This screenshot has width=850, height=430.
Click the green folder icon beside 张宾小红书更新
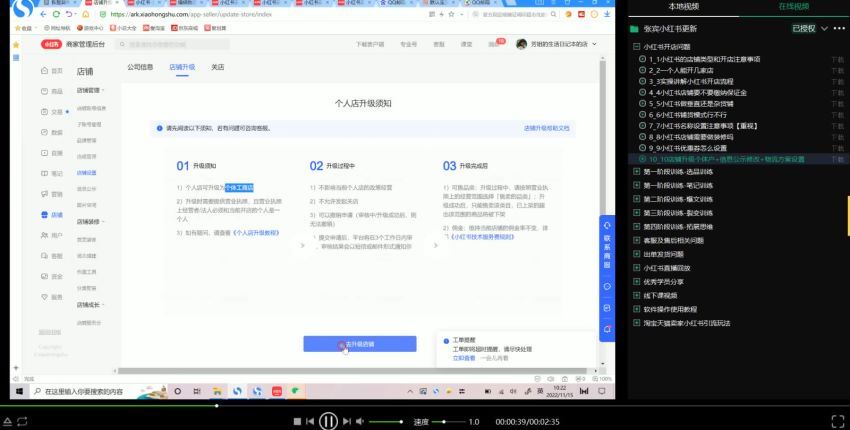pos(634,29)
